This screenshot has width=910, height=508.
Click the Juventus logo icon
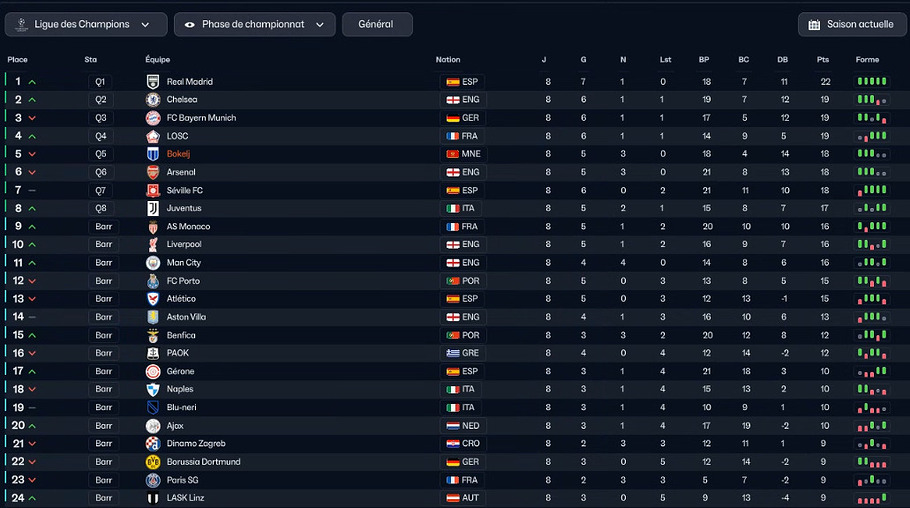pos(153,208)
